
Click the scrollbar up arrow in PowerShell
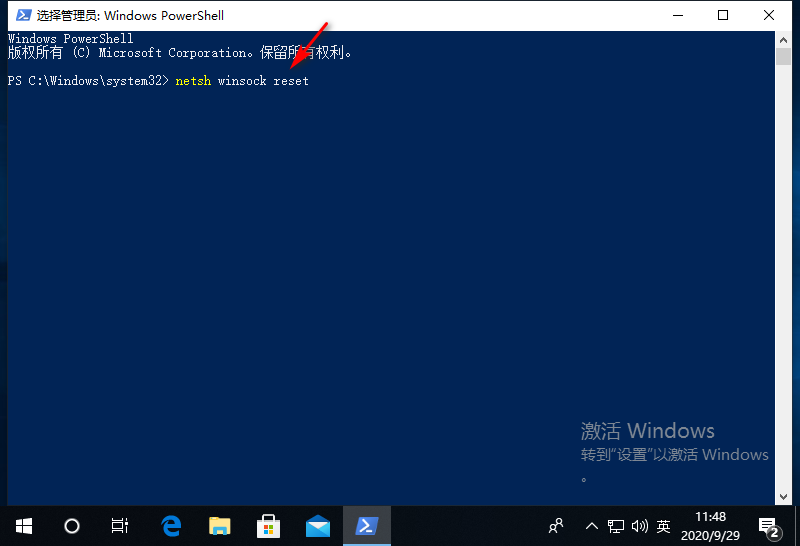tap(784, 39)
